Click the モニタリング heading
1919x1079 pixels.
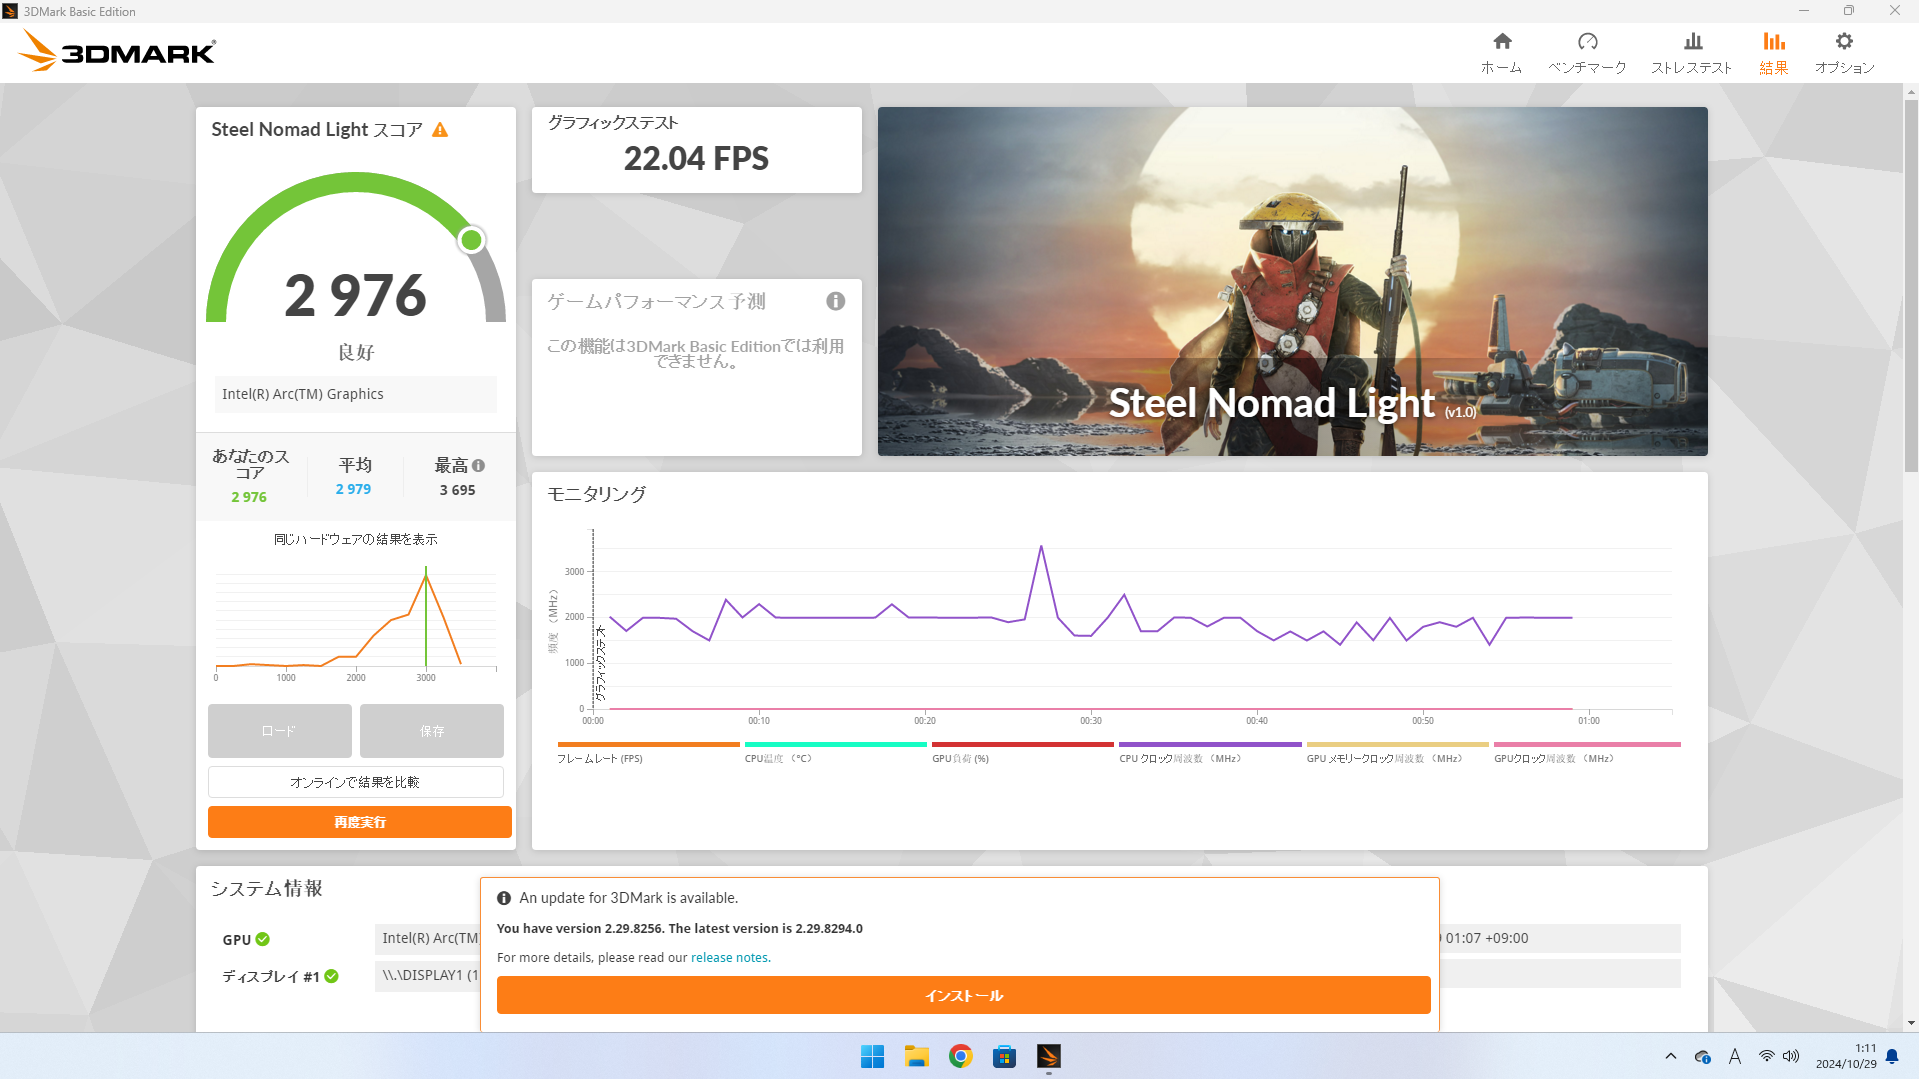point(596,494)
